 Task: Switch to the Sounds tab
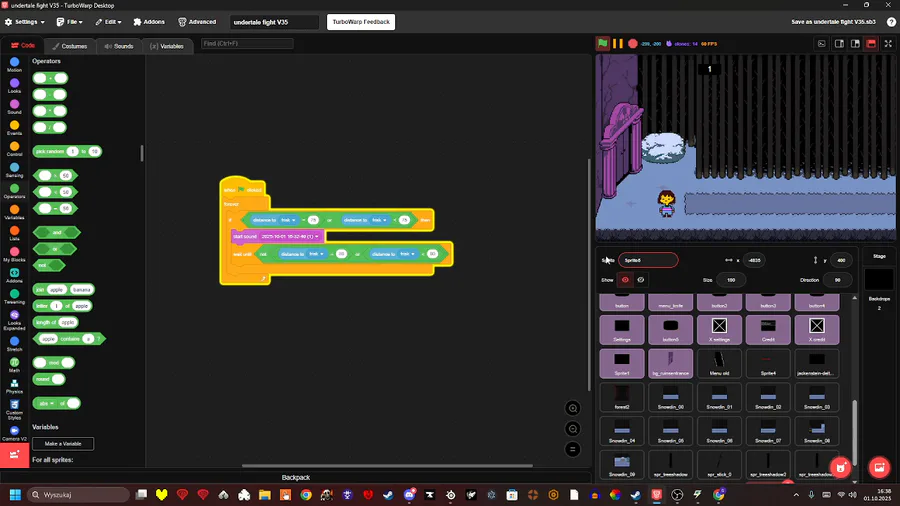click(119, 46)
